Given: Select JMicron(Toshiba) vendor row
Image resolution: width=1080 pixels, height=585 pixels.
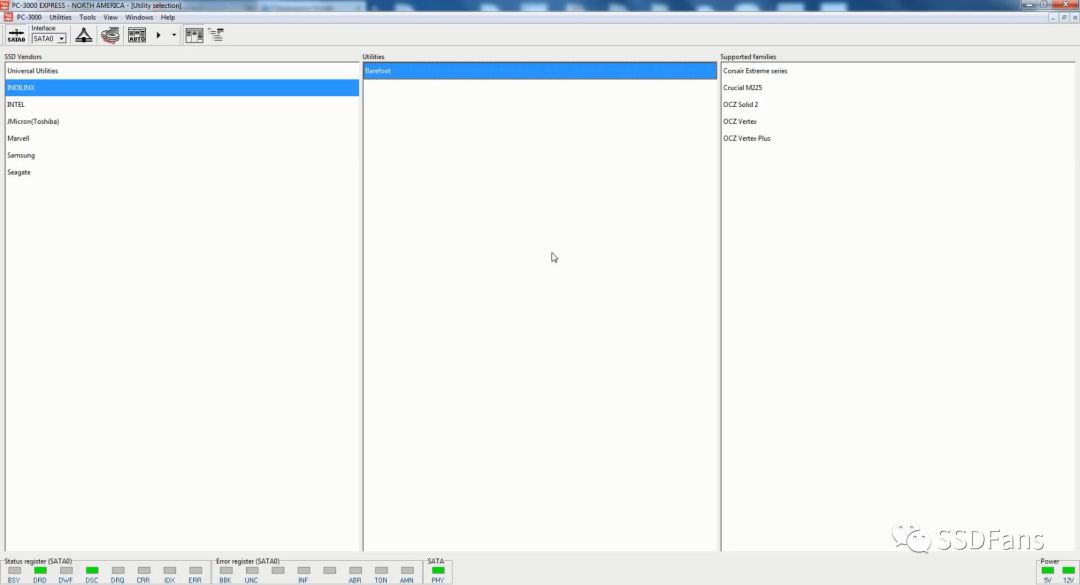Looking at the screenshot, I should point(182,121).
